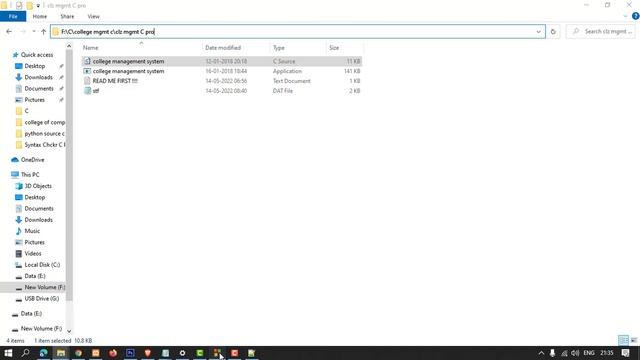Open Photoshop from taskbar
The image size is (640, 360).
130,353
